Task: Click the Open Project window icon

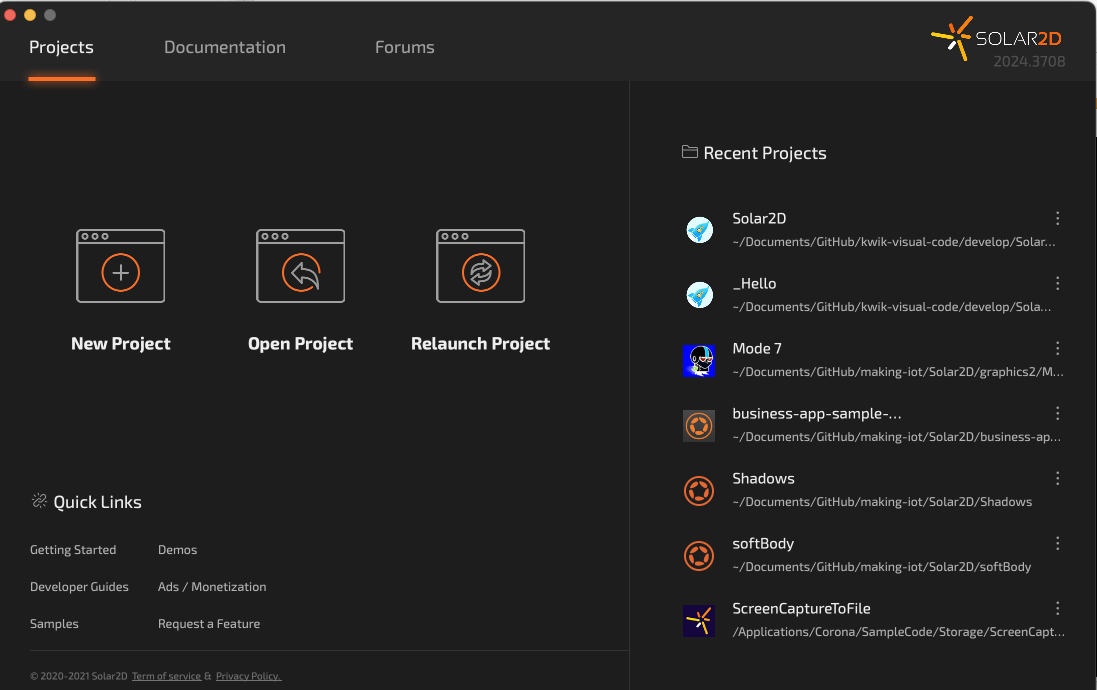Action: coord(300,266)
